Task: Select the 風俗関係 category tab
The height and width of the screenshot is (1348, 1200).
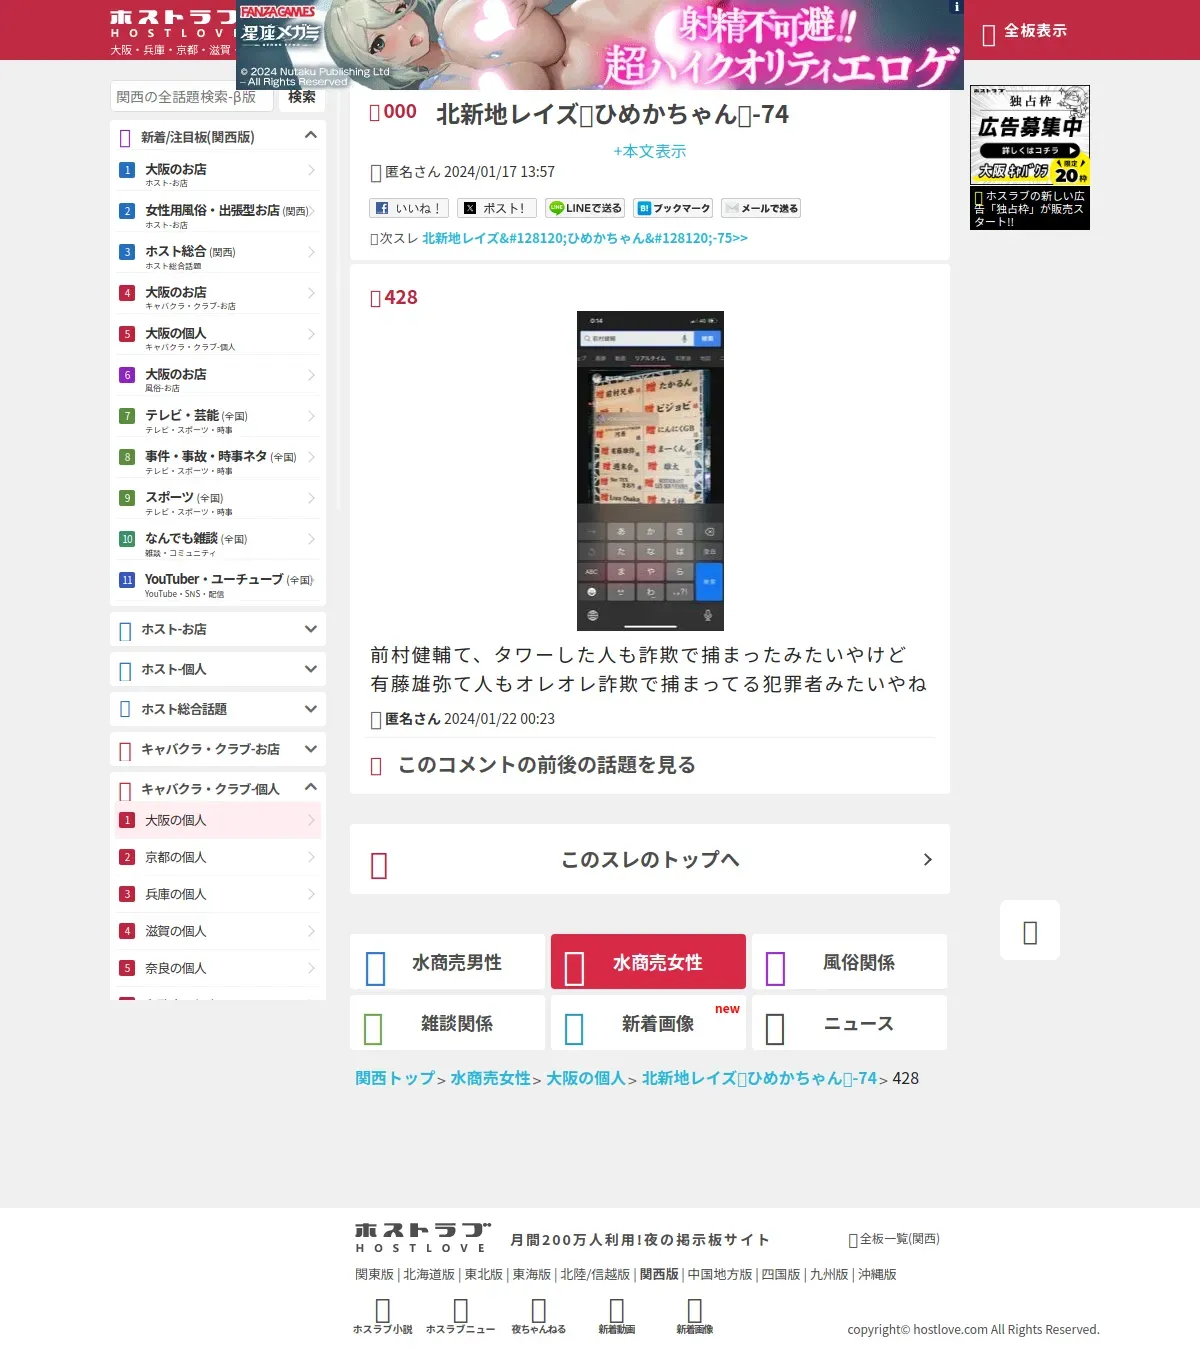Action: tap(849, 962)
